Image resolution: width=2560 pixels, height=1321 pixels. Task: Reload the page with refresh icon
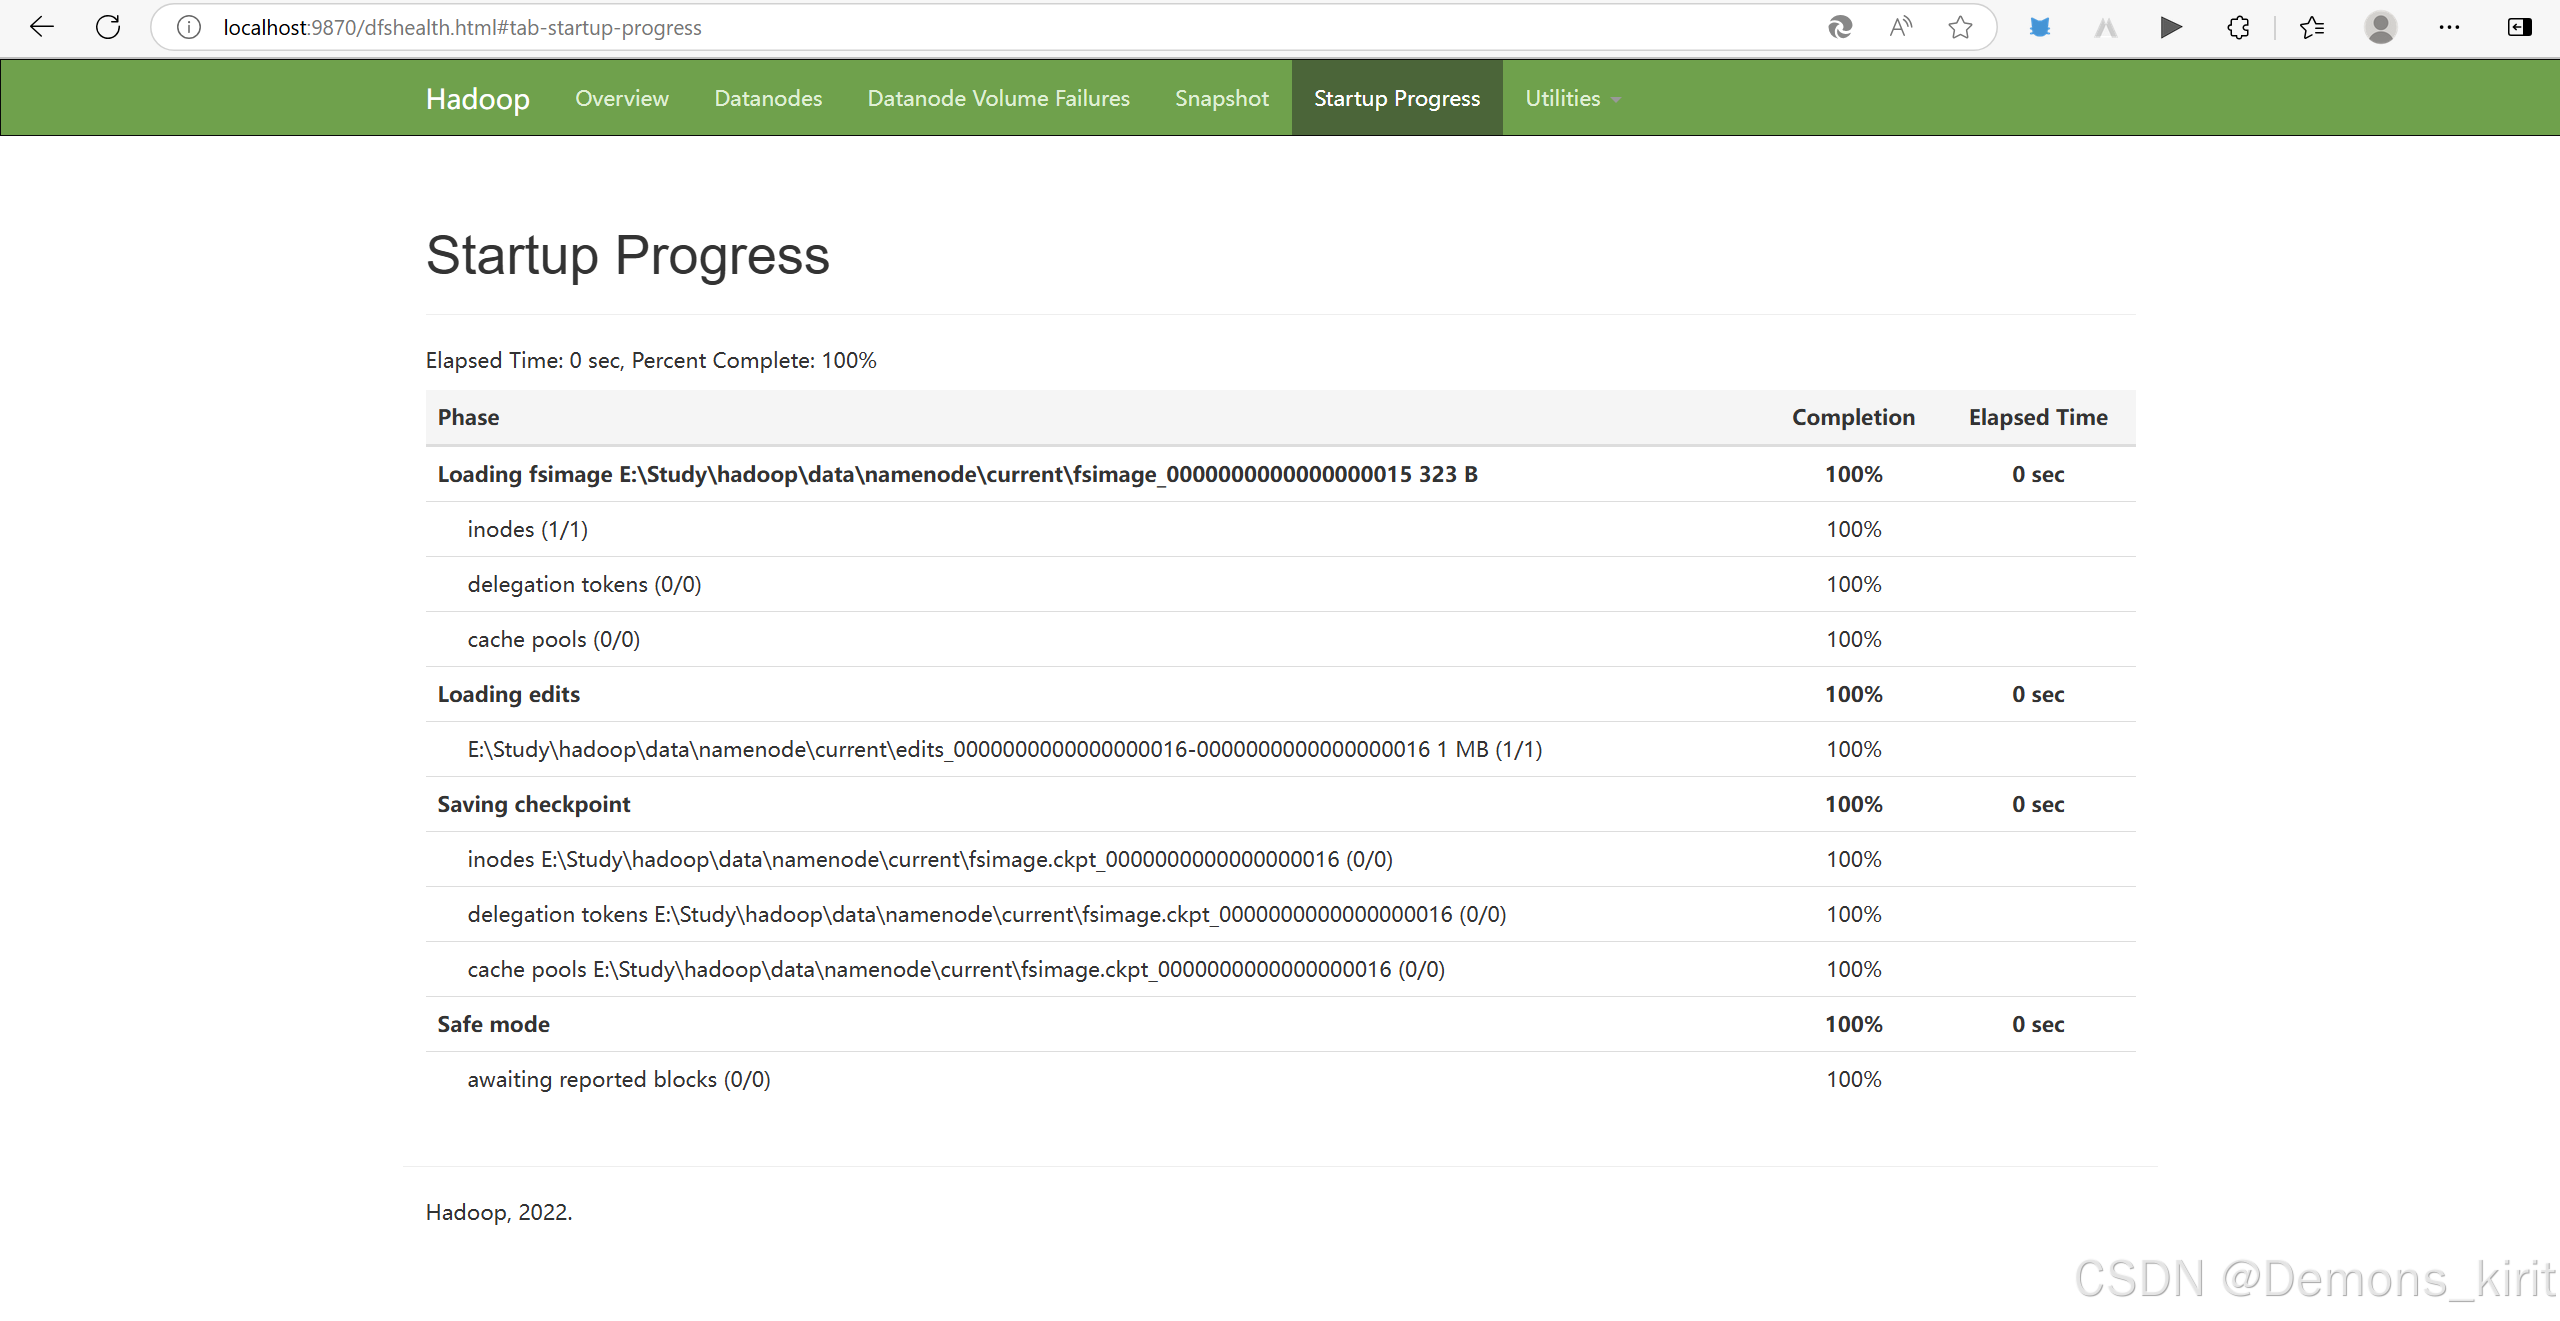point(108,27)
